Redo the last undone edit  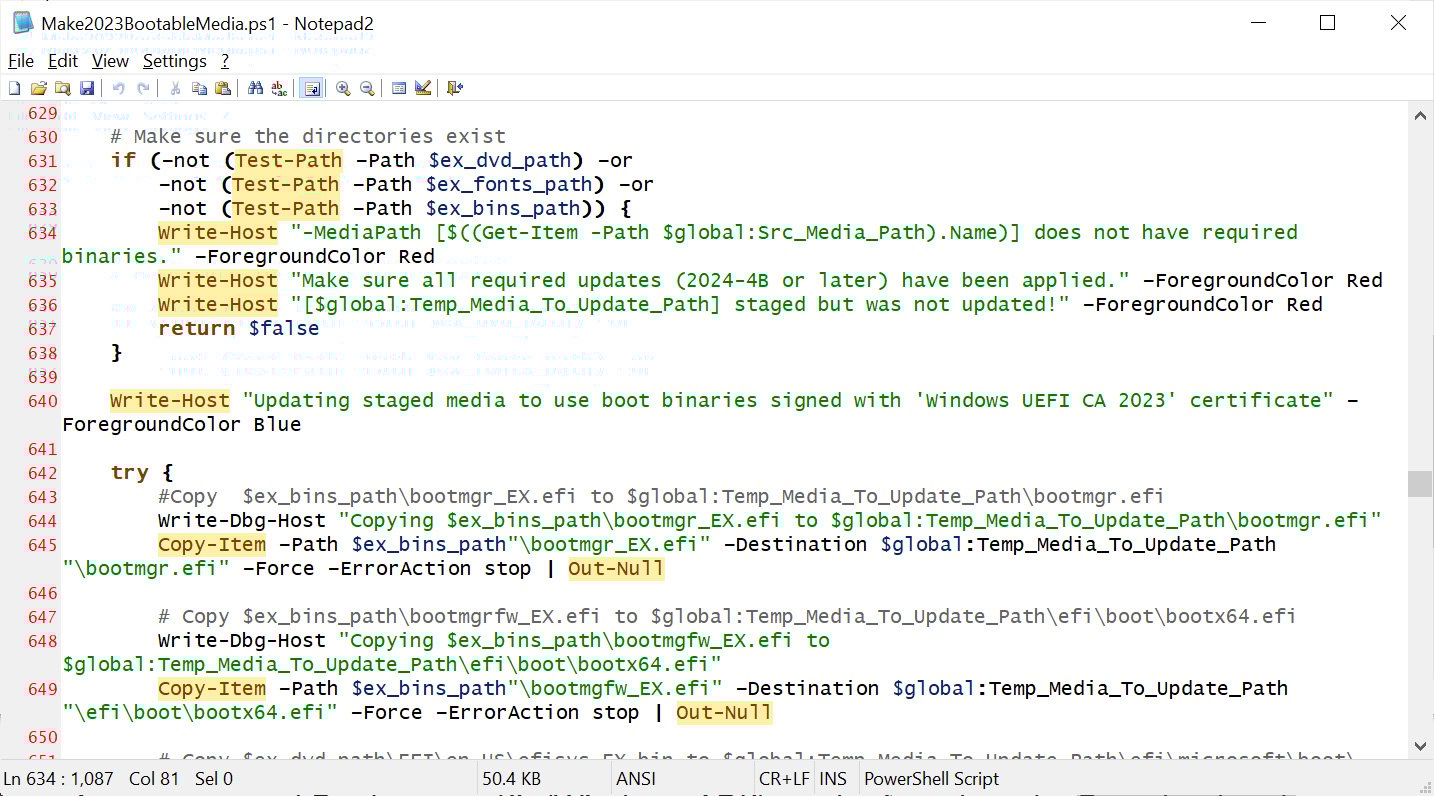[x=143, y=88]
